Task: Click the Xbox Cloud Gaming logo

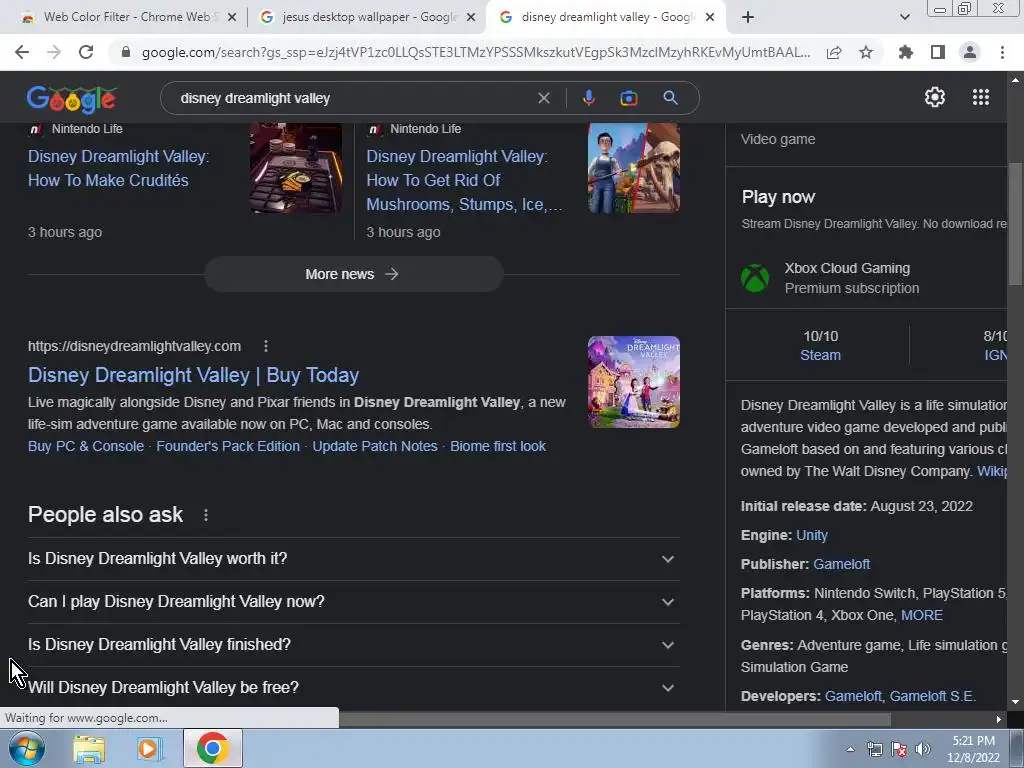Action: click(756, 278)
